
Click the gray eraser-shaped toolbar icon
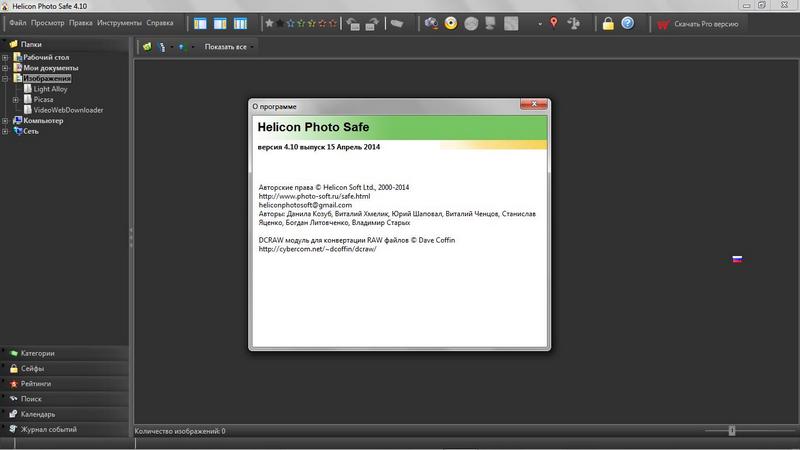point(397,23)
